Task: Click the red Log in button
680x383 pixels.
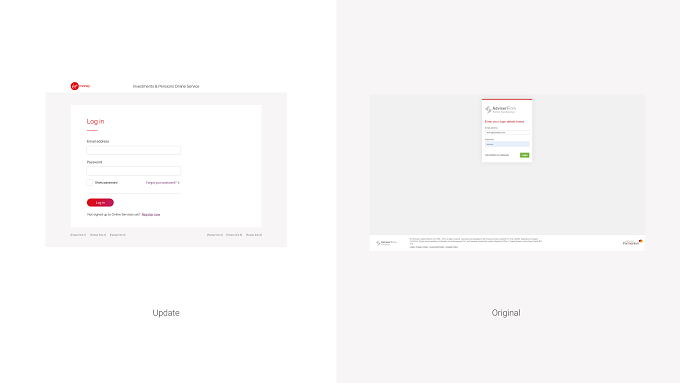Action: click(x=100, y=203)
